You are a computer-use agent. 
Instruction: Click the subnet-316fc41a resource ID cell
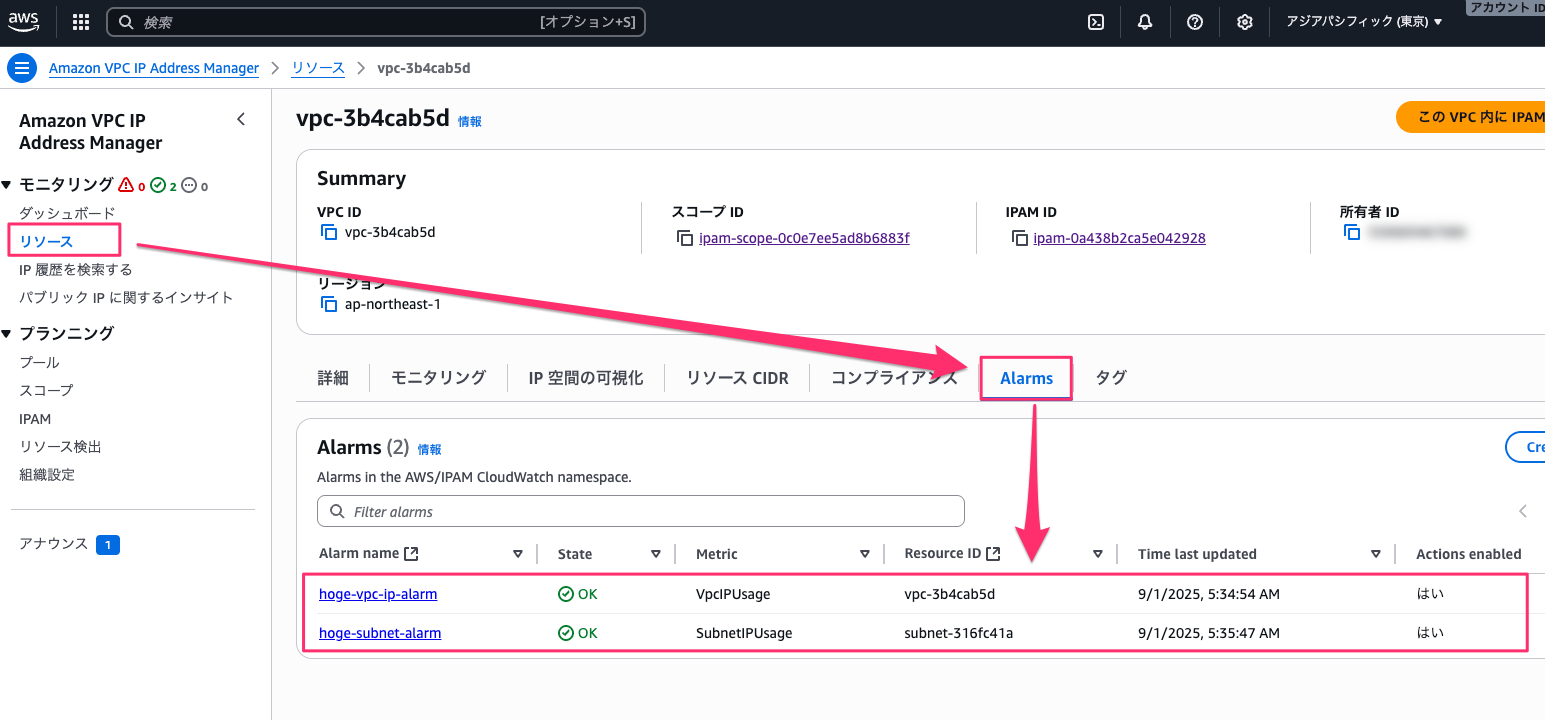[x=958, y=633]
